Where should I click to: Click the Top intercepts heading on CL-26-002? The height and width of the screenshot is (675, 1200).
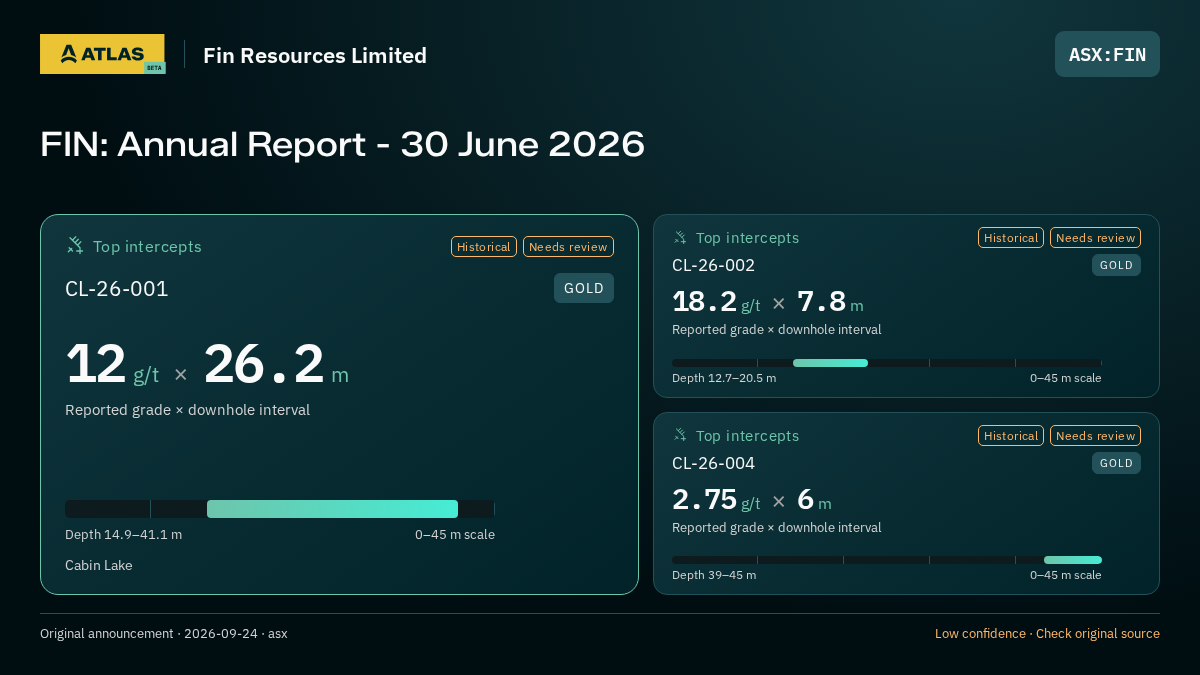(747, 238)
